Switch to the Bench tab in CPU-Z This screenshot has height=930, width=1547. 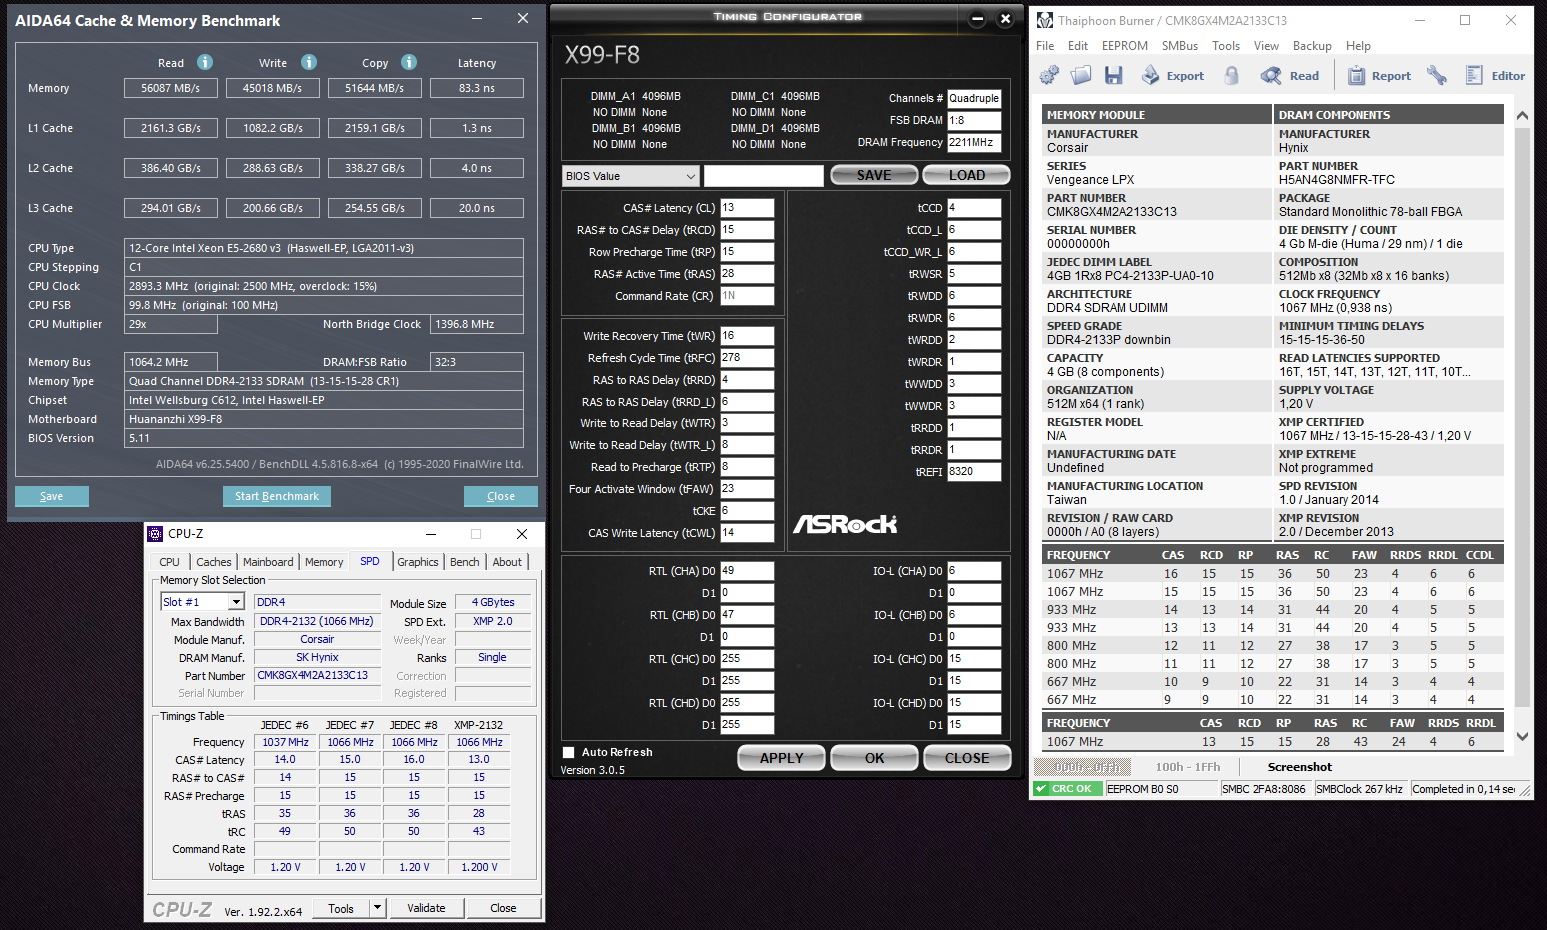click(x=465, y=562)
